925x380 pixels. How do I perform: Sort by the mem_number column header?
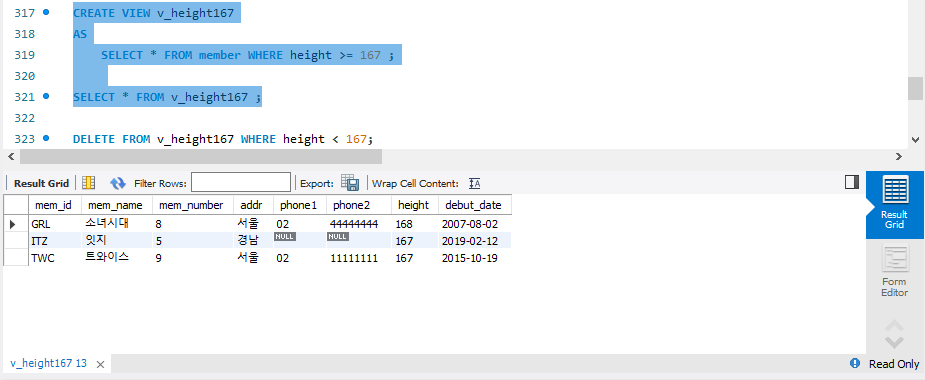[x=192, y=205]
